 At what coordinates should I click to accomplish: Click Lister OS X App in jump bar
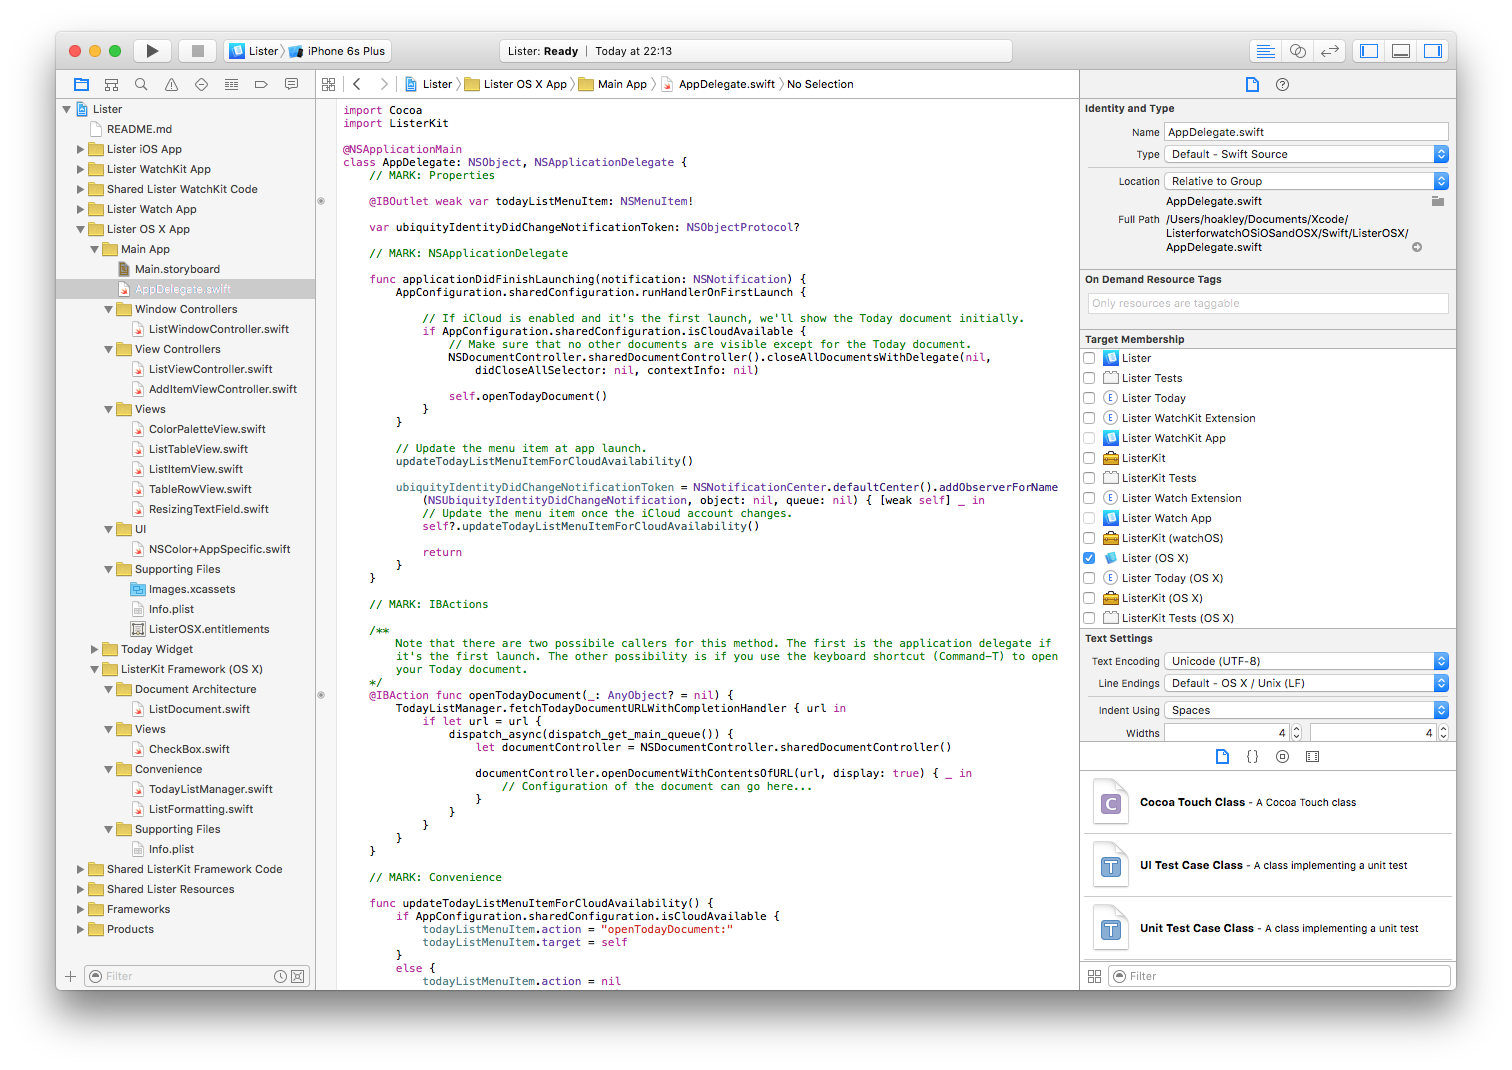tap(516, 85)
